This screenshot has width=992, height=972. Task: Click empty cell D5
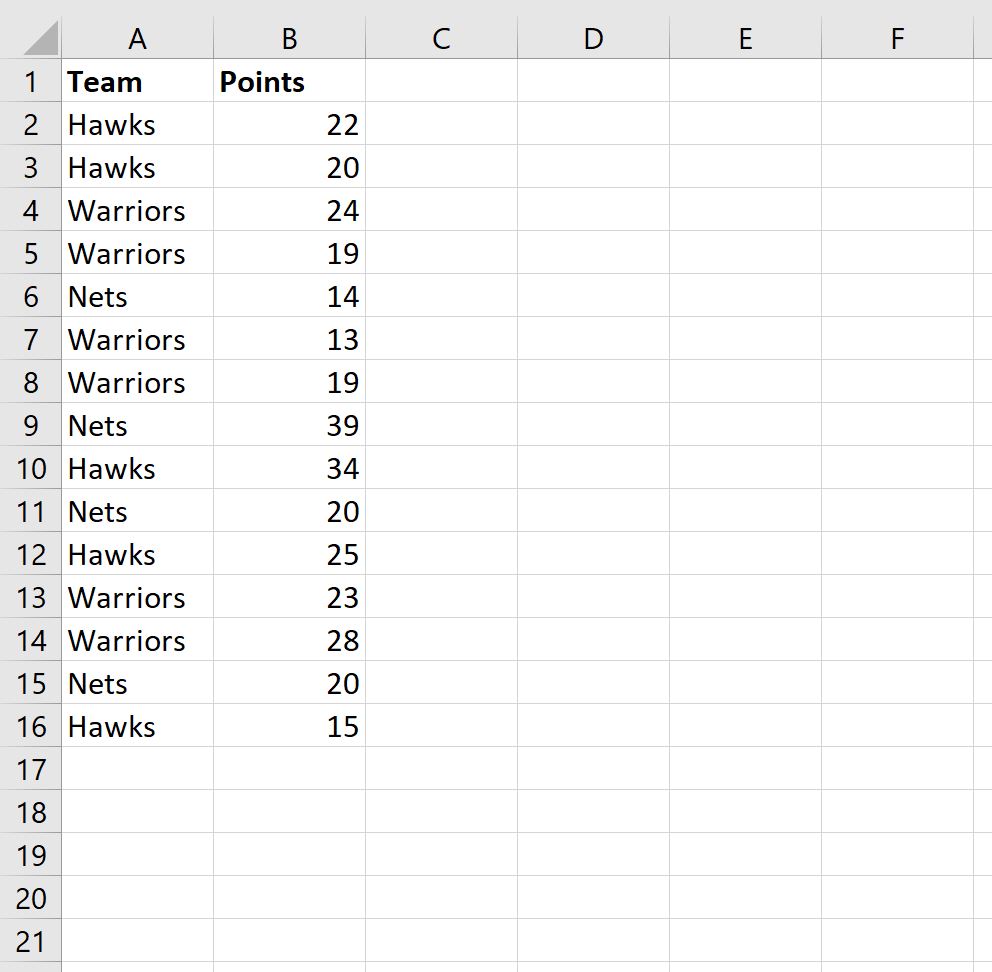click(593, 253)
